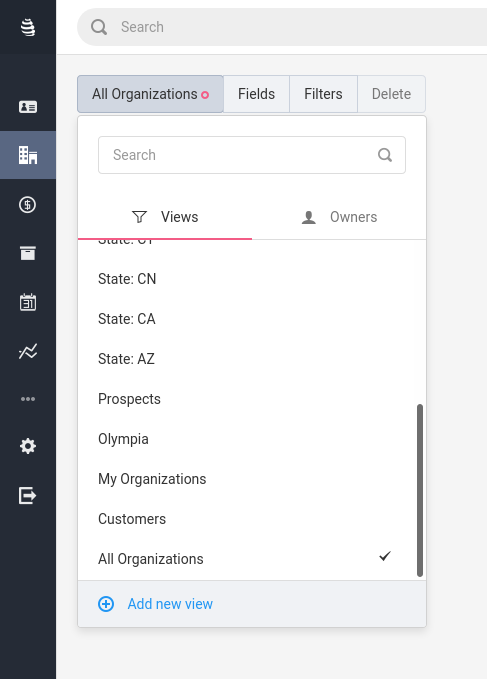
Task: Open the Filters panel
Action: [323, 94]
